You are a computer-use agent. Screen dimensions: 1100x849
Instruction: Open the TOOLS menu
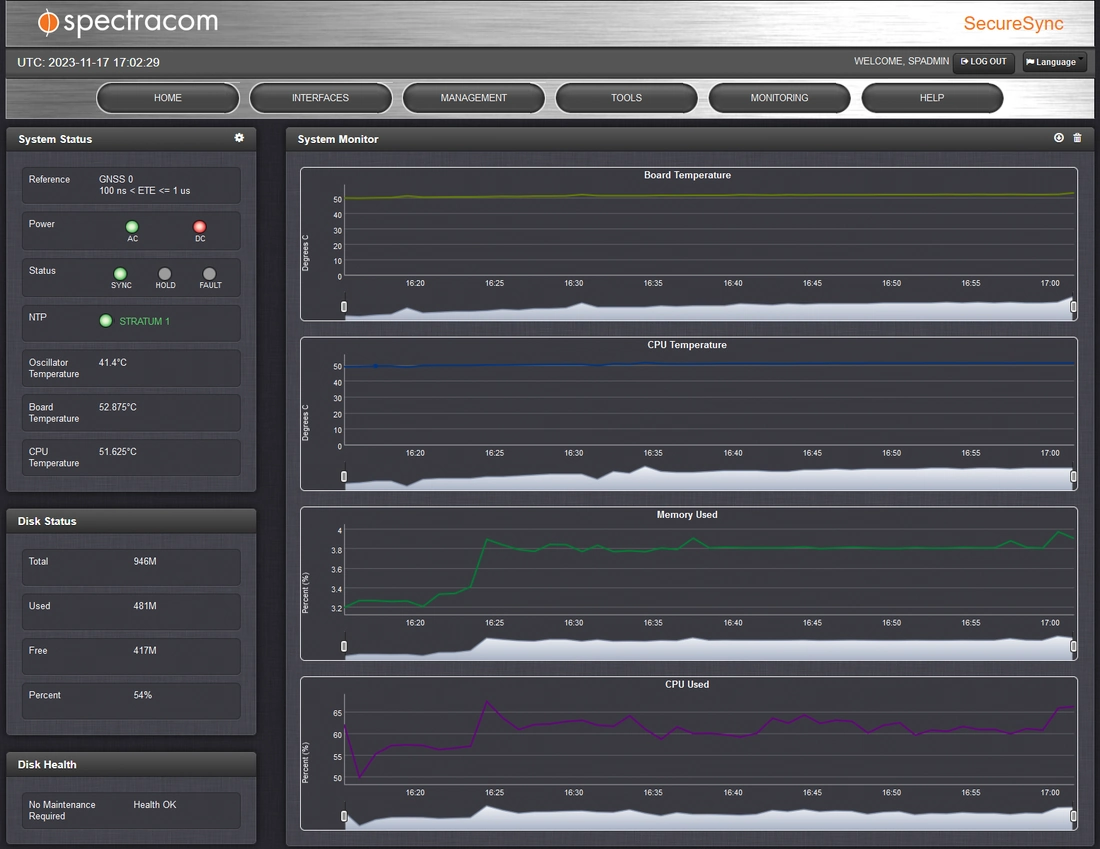point(626,98)
